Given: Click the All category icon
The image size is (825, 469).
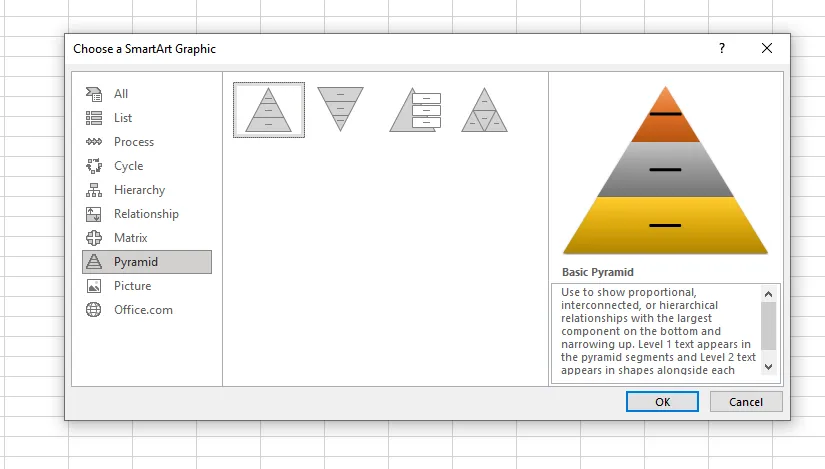Looking at the screenshot, I should click(94, 94).
